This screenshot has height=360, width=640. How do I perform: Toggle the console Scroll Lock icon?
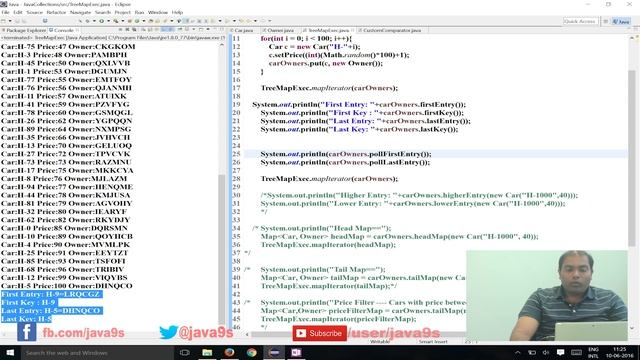(150, 30)
